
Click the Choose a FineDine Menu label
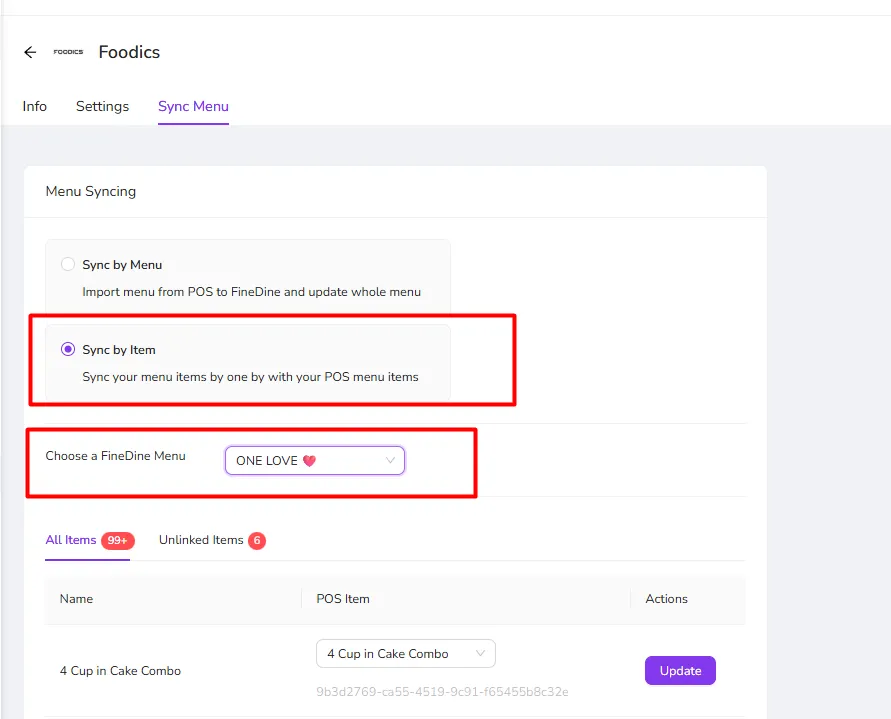(115, 456)
